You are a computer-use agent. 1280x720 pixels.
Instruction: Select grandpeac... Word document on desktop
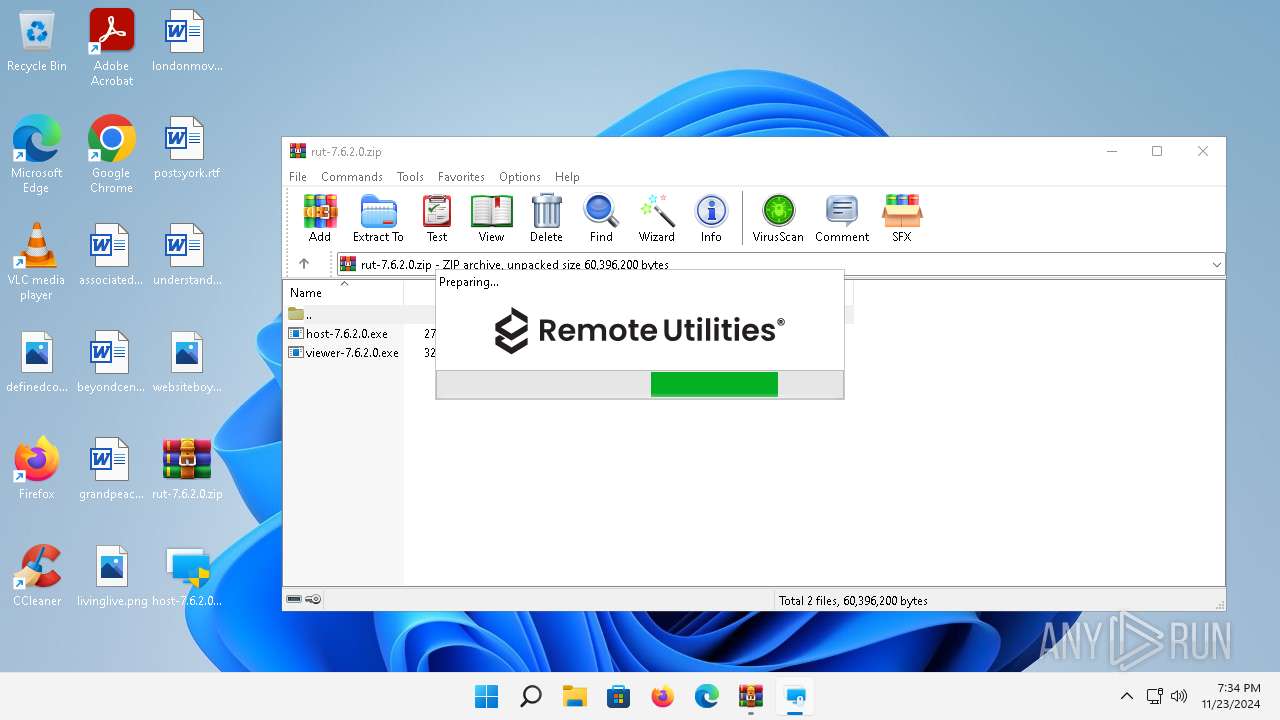pyautogui.click(x=111, y=468)
